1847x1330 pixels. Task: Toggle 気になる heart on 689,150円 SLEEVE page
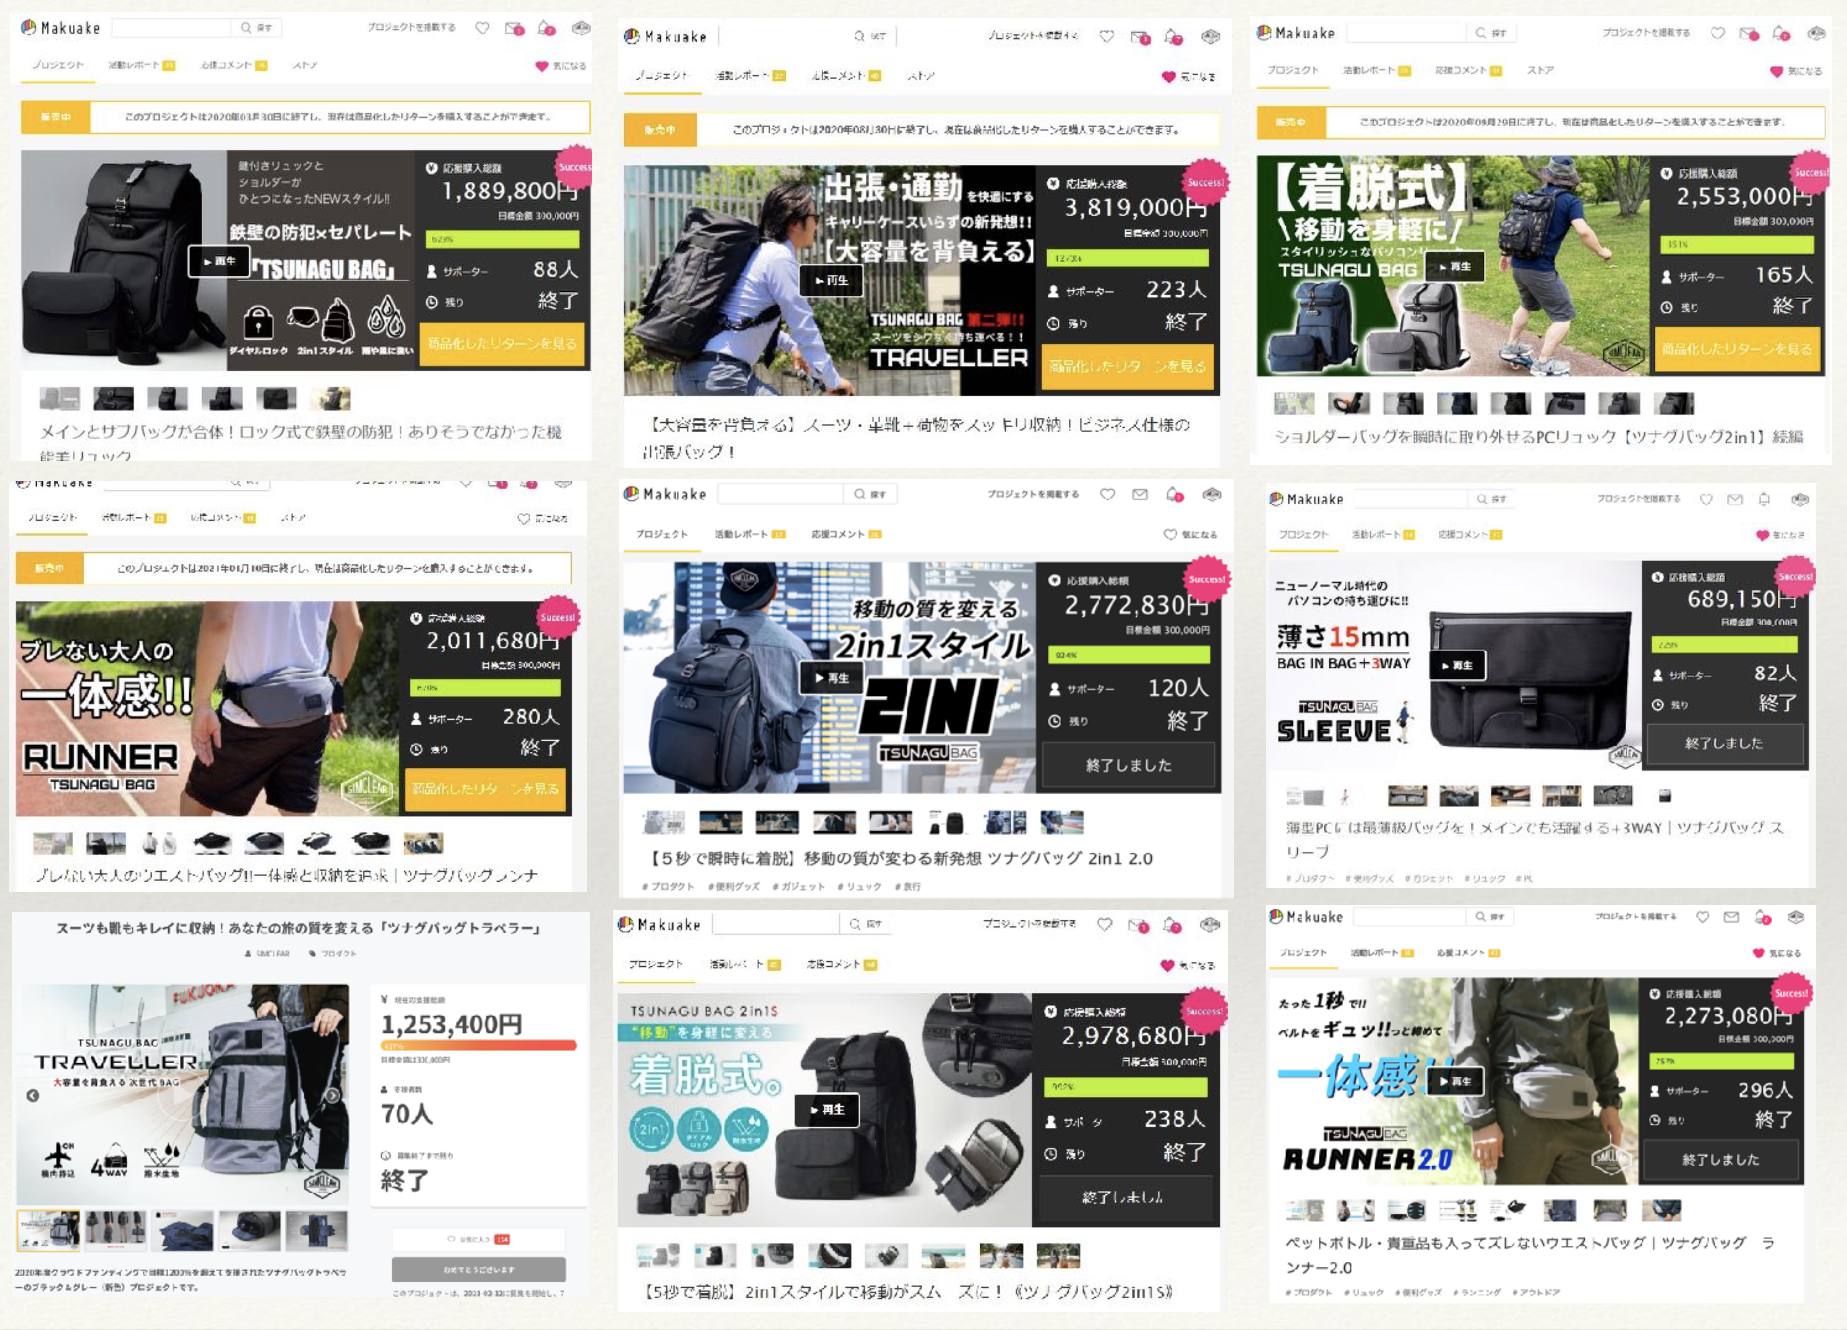[1780, 535]
